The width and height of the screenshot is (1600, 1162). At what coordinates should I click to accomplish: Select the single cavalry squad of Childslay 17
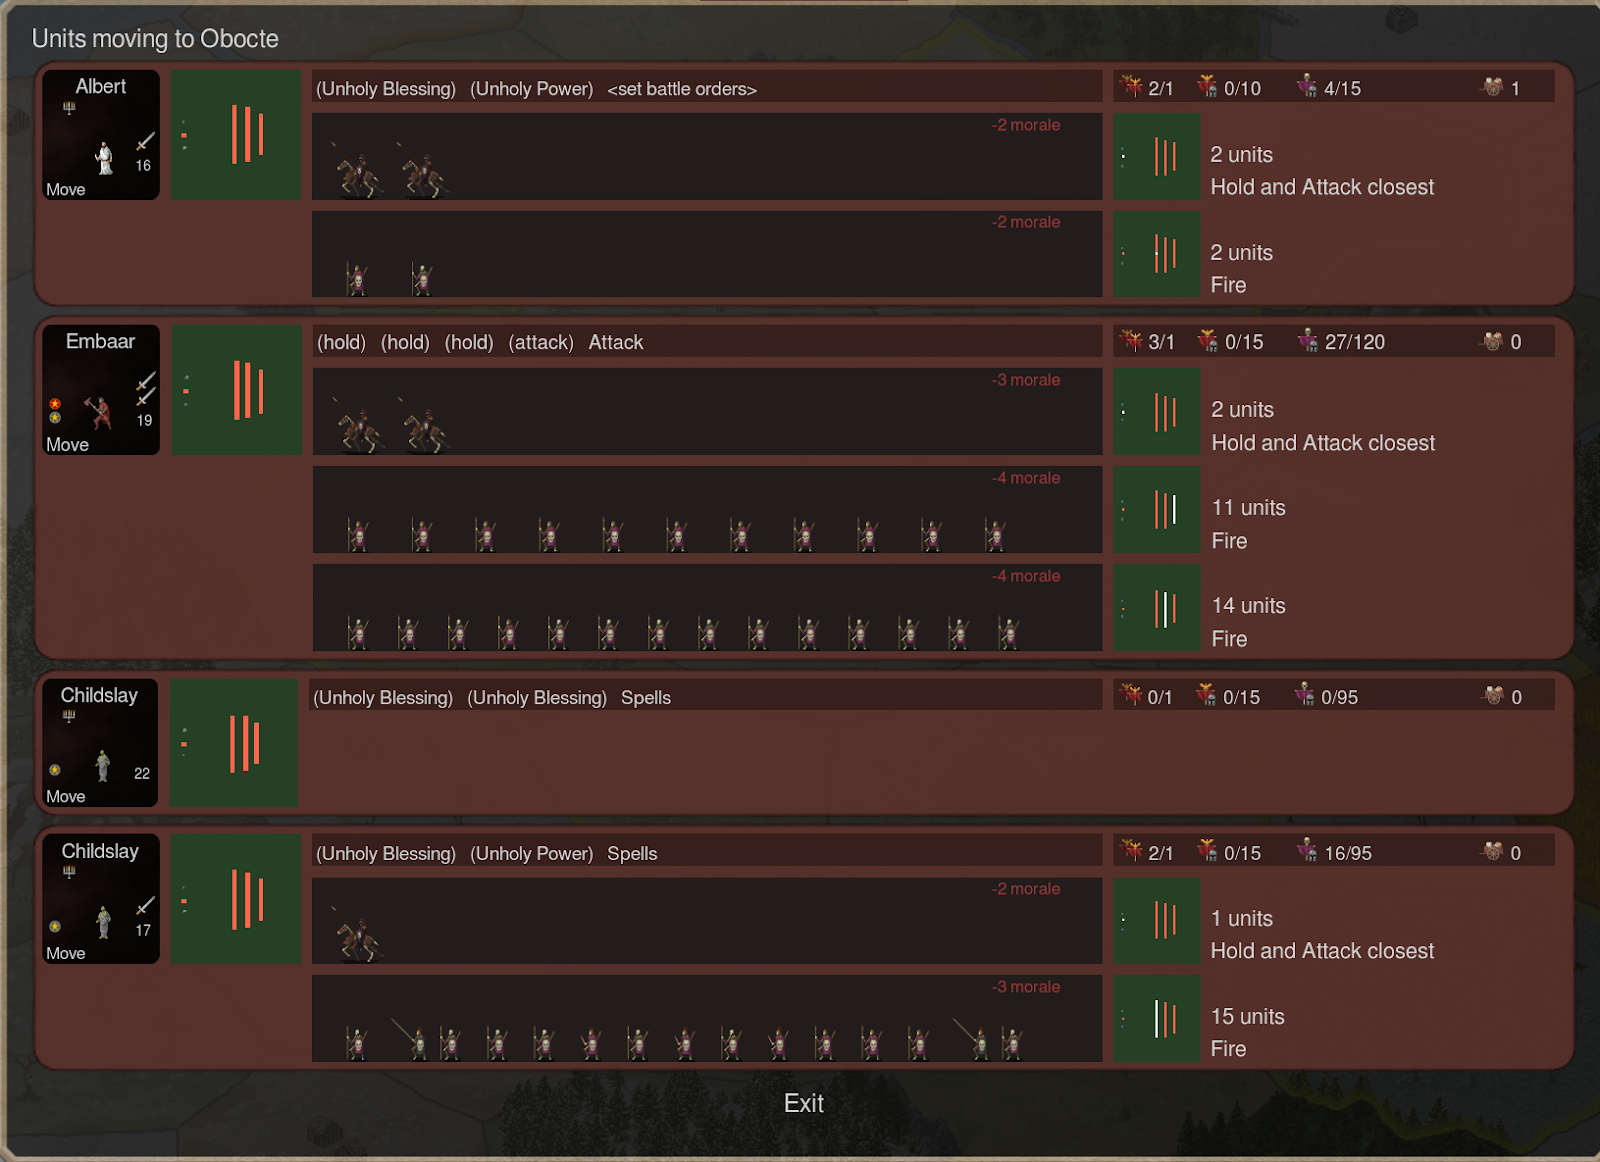(707, 921)
